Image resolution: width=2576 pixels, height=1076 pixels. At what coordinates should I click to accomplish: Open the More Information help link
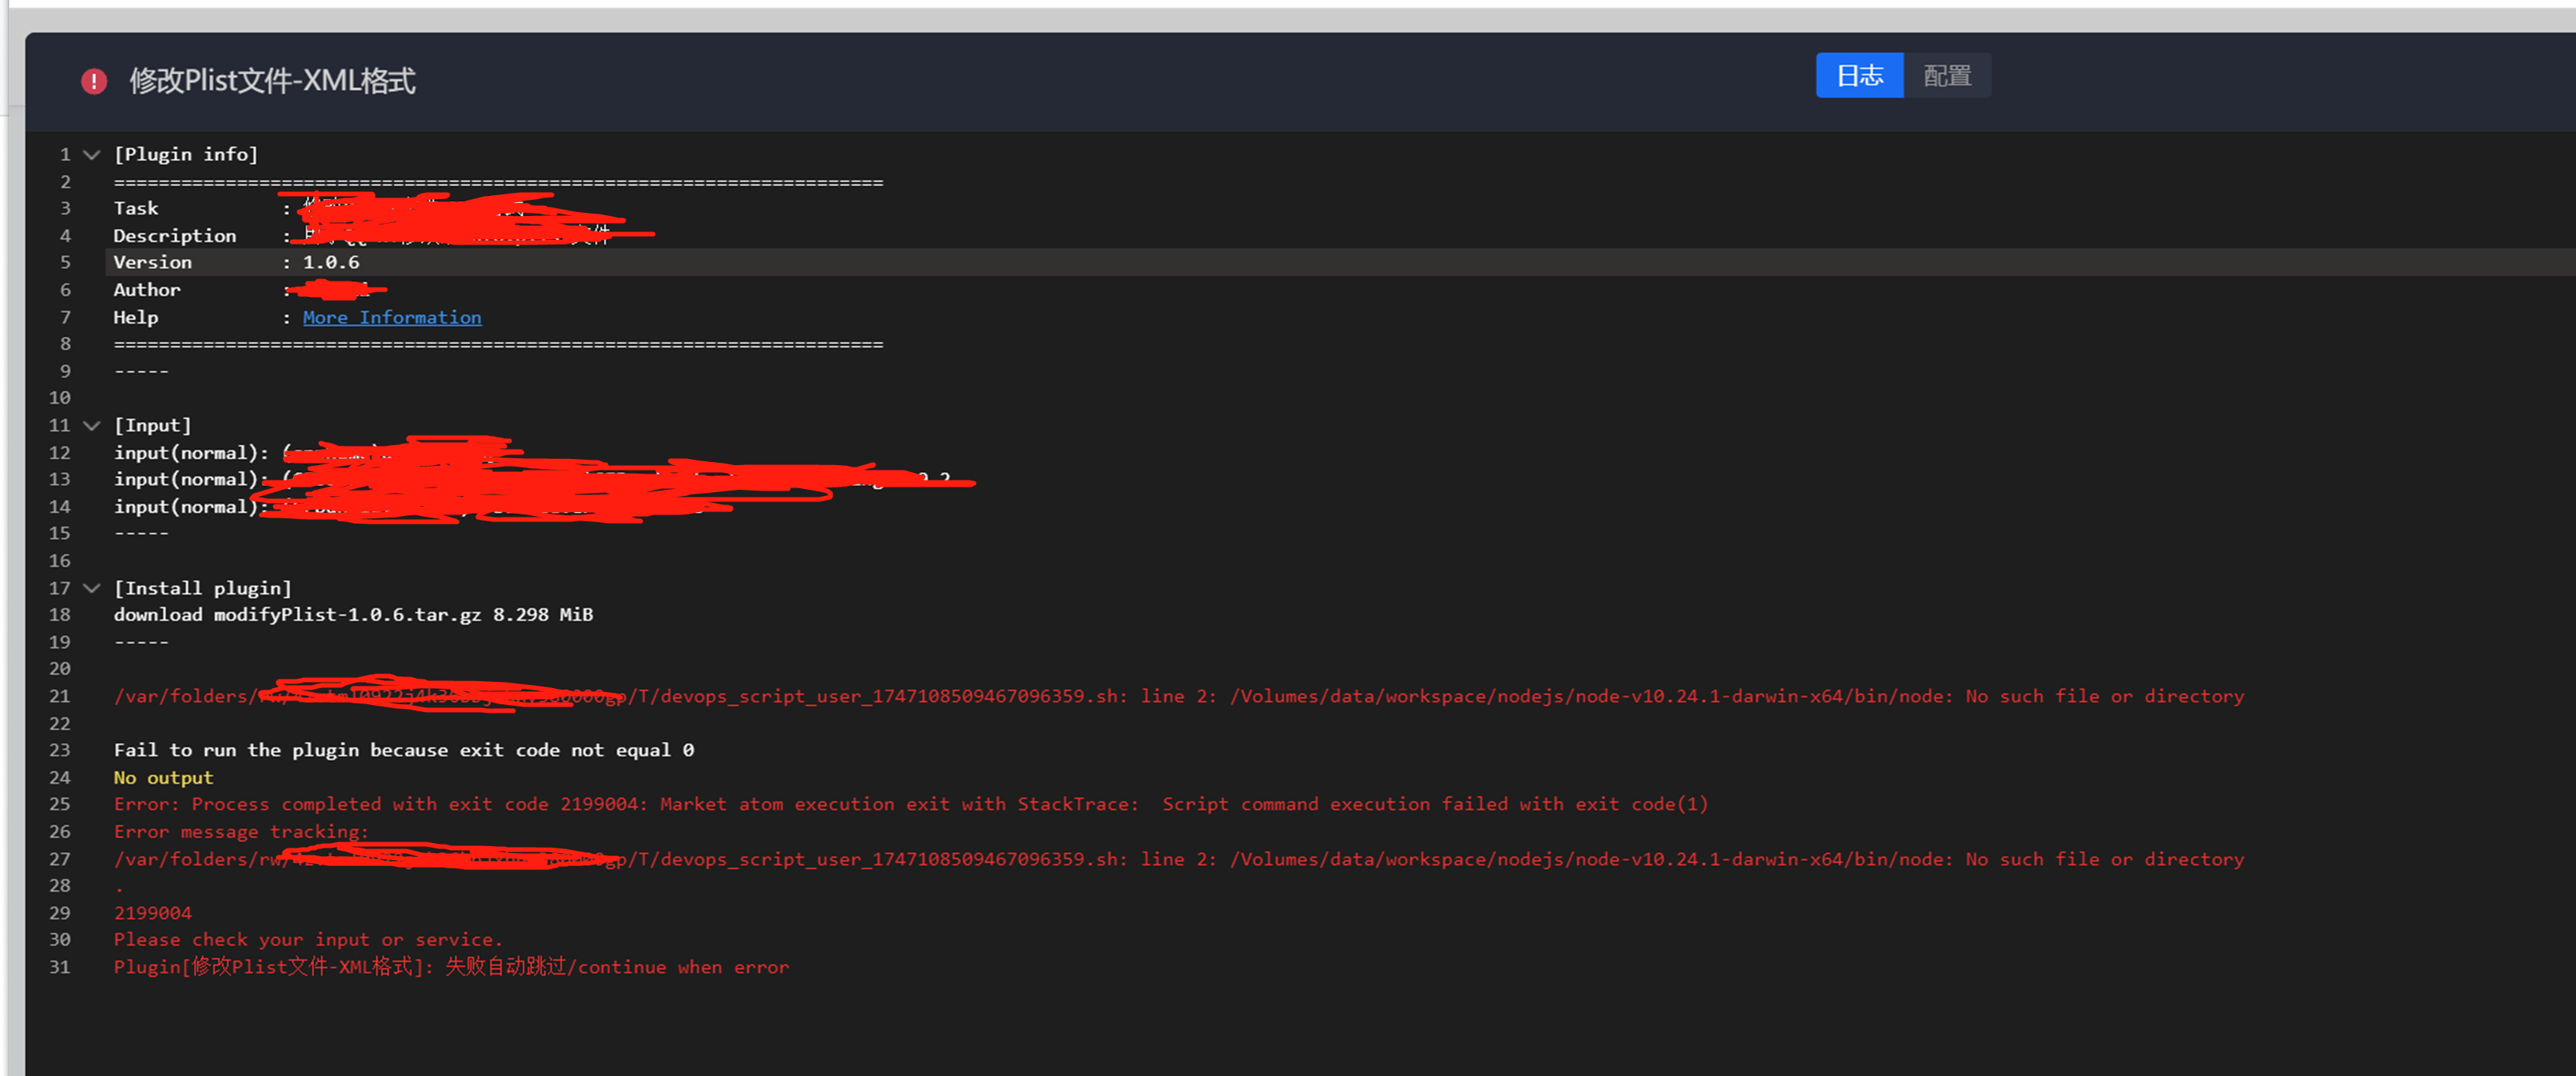(392, 318)
